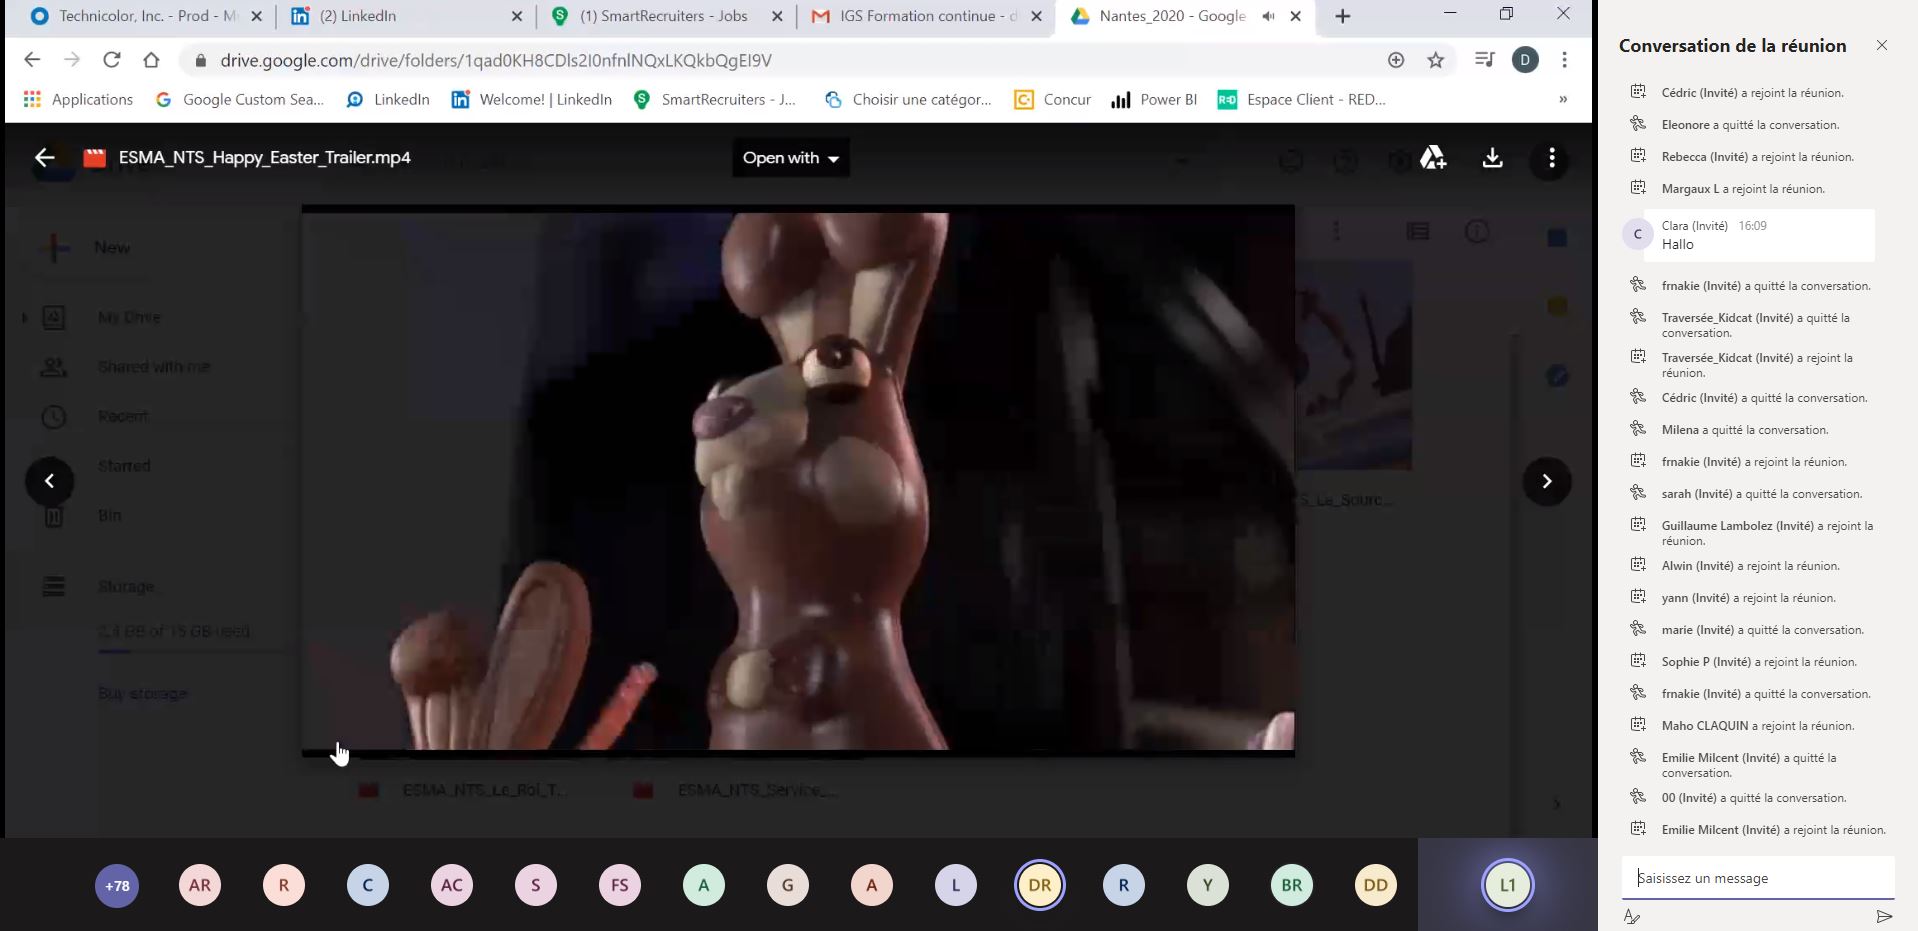
Task: Select the DR participant avatar
Action: point(1040,885)
